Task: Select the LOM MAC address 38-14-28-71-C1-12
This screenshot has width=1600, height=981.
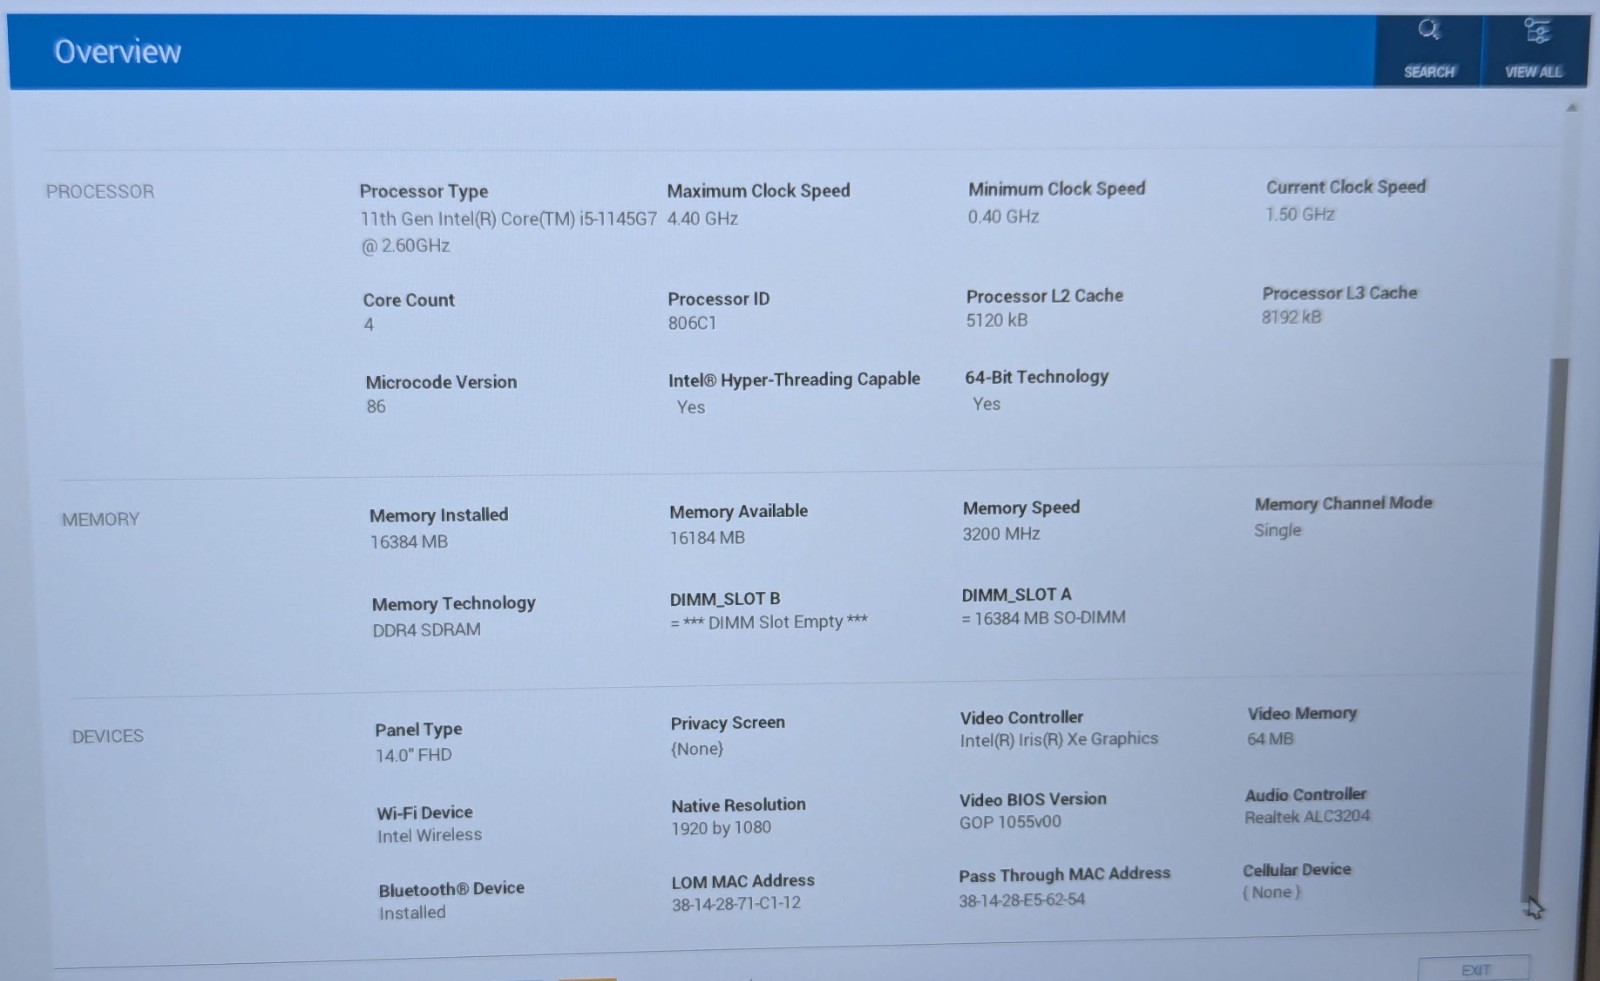Action: point(736,903)
